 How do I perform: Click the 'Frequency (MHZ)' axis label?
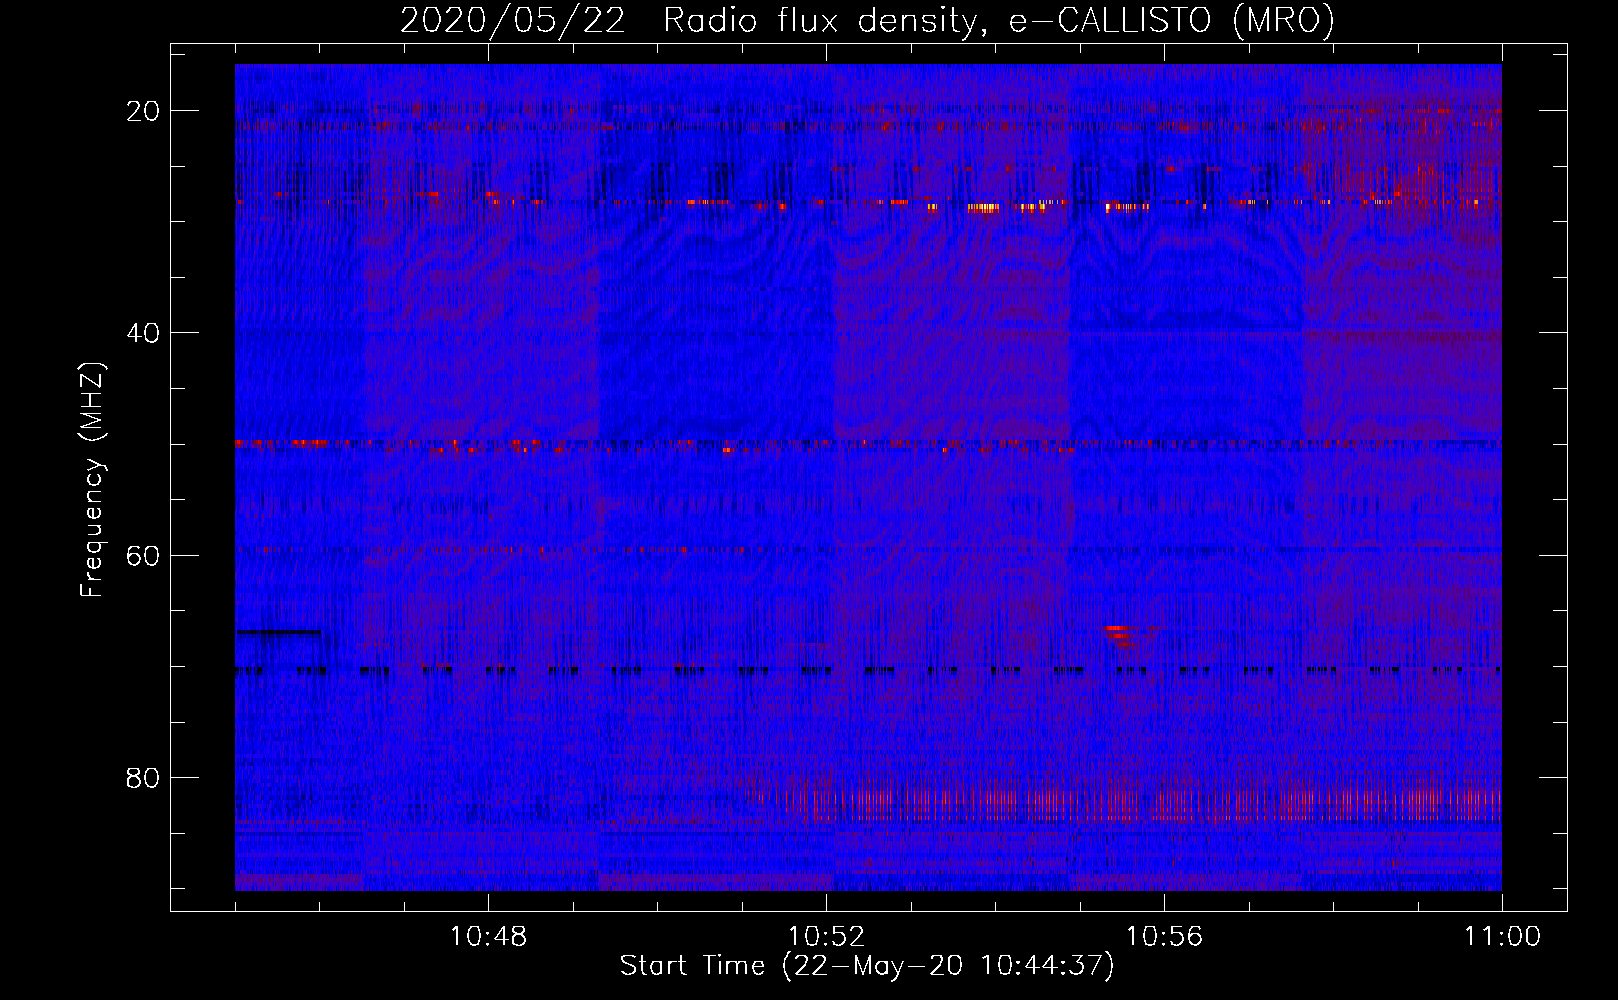tap(92, 480)
